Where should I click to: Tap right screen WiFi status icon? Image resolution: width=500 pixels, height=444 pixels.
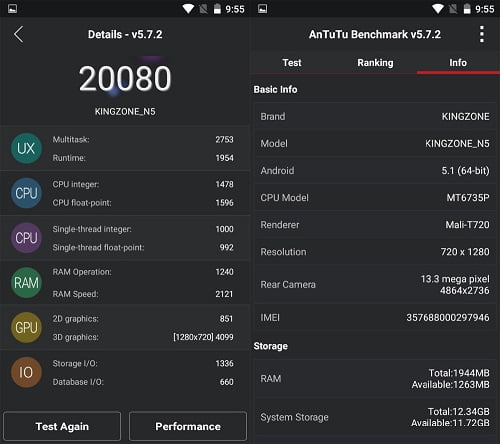tap(438, 9)
